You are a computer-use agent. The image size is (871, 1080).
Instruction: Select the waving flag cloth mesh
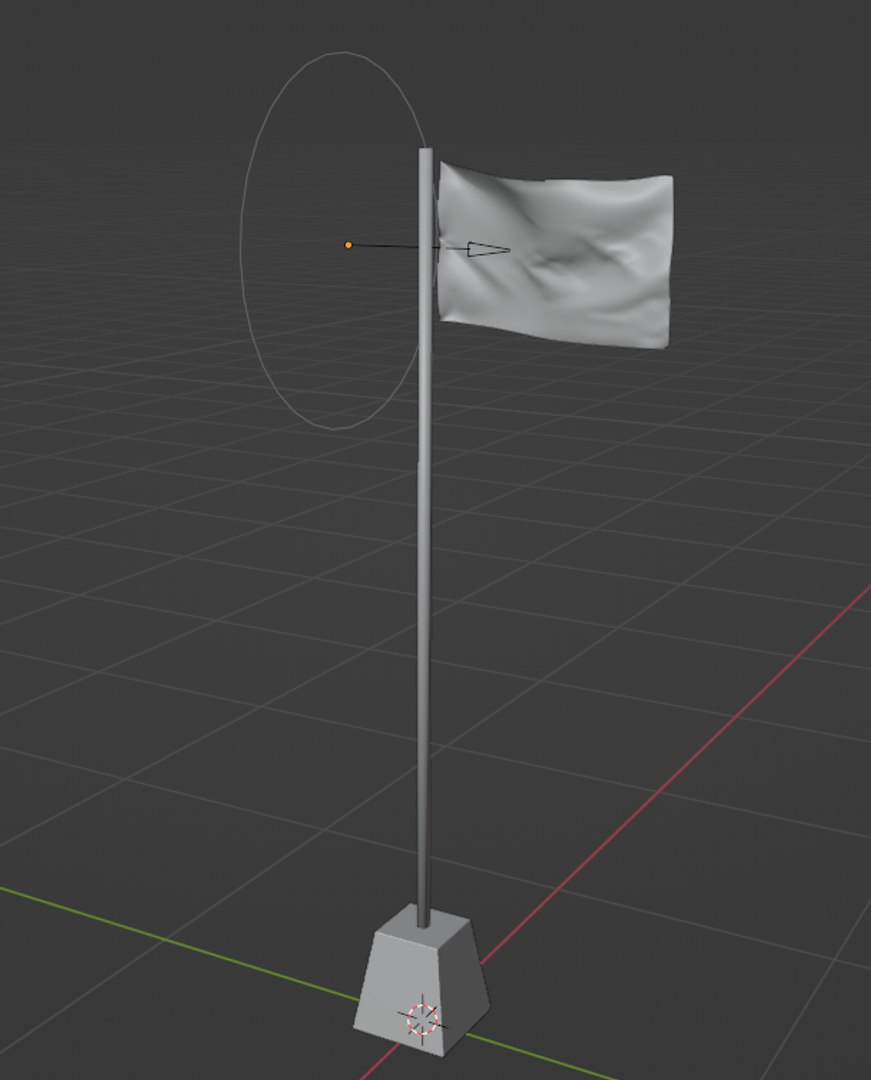(555, 255)
